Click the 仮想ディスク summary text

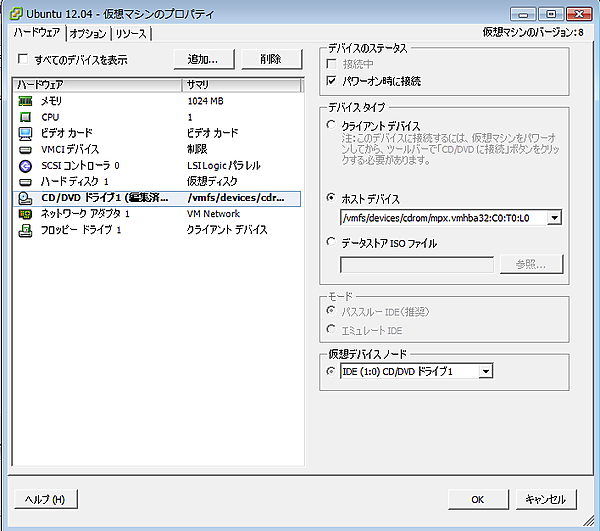pos(212,182)
